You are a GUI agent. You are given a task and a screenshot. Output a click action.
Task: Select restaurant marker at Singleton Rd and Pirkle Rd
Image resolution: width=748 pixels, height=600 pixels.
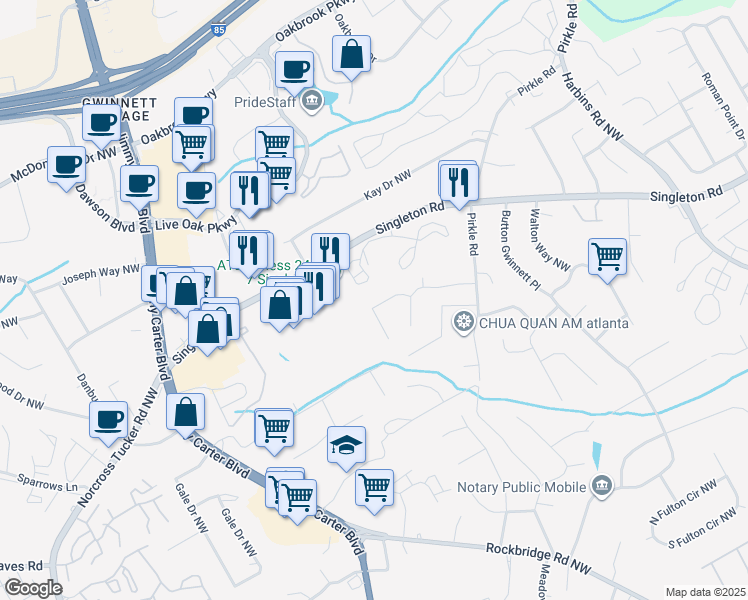pos(459,181)
